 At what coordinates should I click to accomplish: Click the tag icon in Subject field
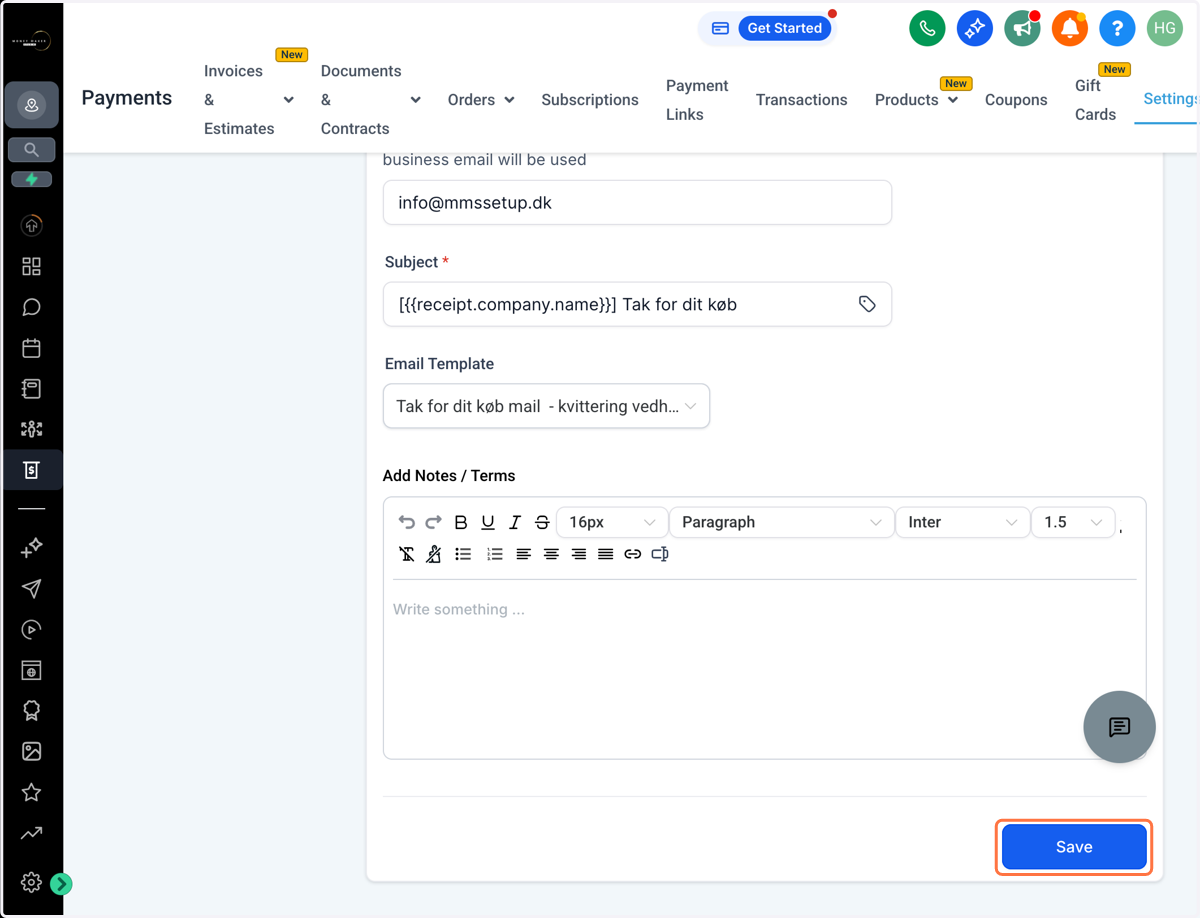point(867,304)
